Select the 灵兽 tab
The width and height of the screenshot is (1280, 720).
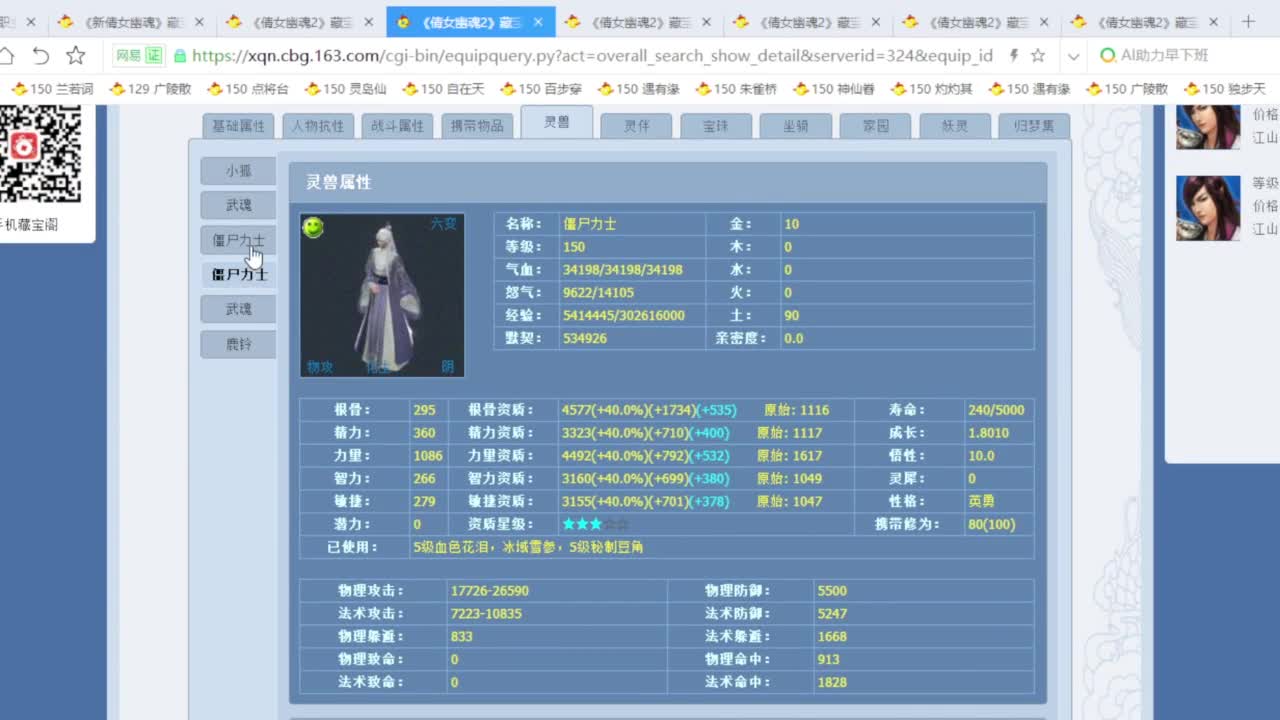(557, 122)
